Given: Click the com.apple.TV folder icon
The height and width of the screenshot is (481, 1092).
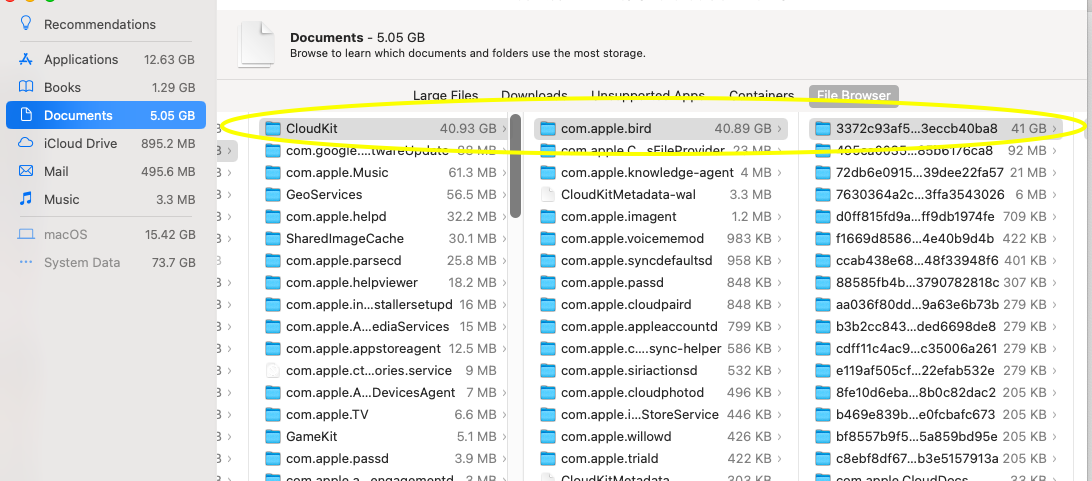Looking at the screenshot, I should (x=273, y=415).
